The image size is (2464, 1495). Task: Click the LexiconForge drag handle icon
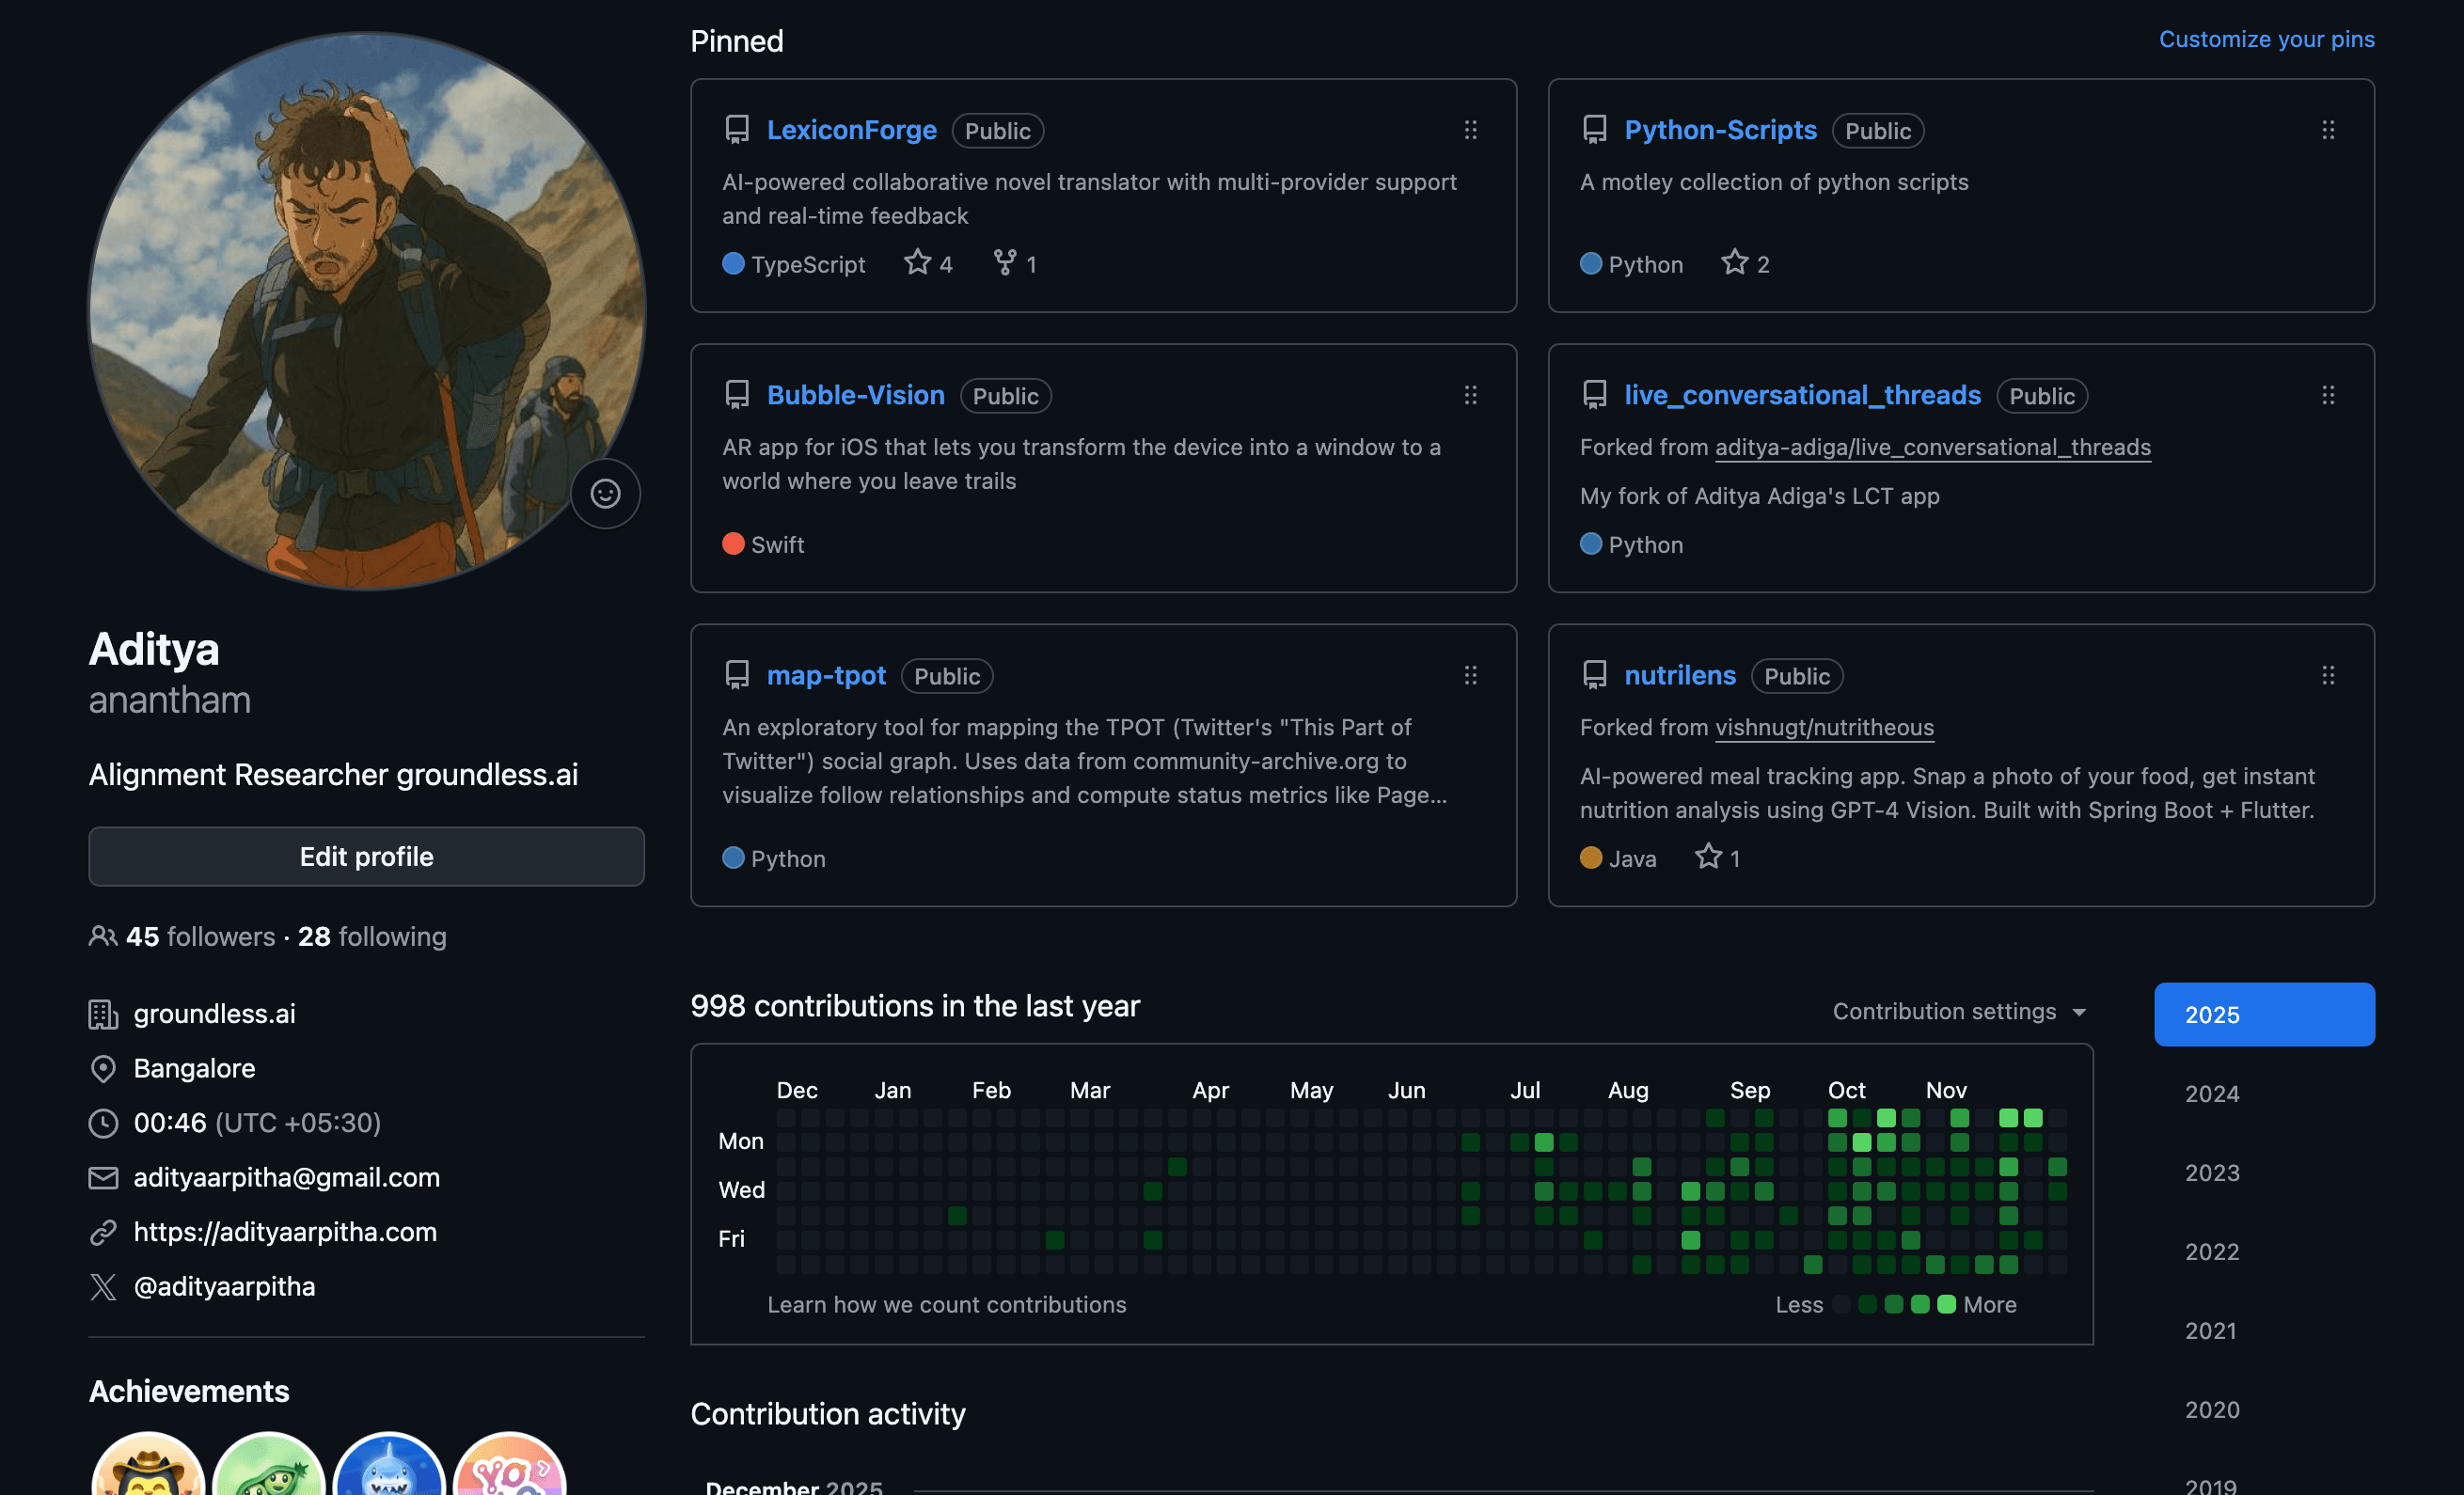click(x=1470, y=130)
